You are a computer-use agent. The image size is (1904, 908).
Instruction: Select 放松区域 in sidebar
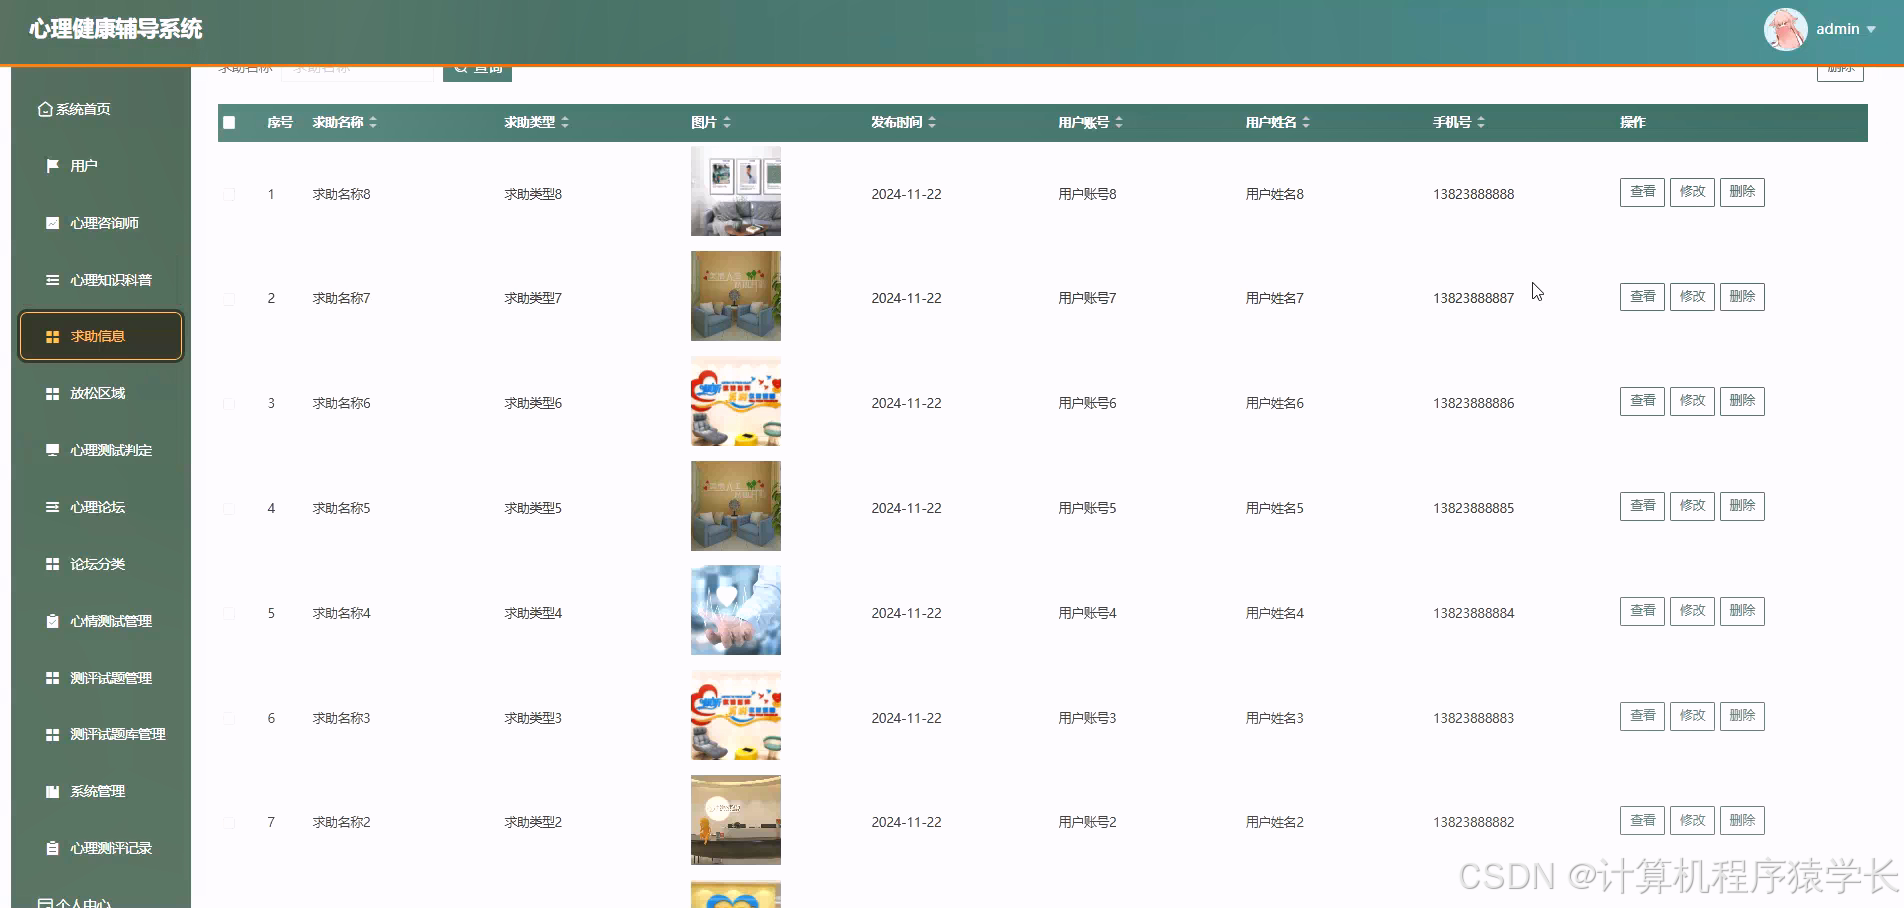click(x=100, y=394)
